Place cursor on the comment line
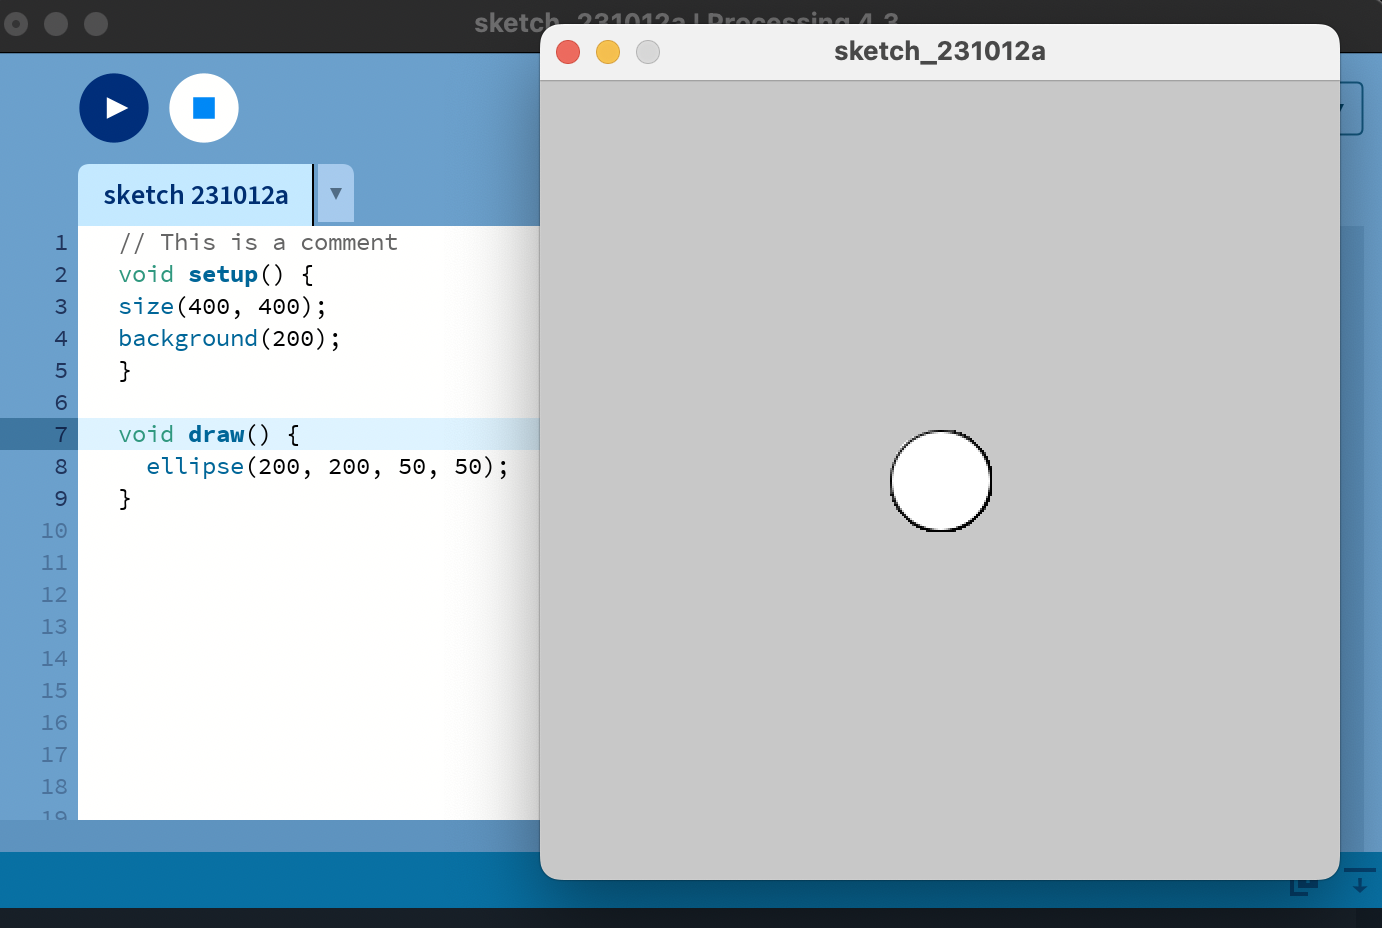Image resolution: width=1382 pixels, height=928 pixels. click(x=258, y=243)
